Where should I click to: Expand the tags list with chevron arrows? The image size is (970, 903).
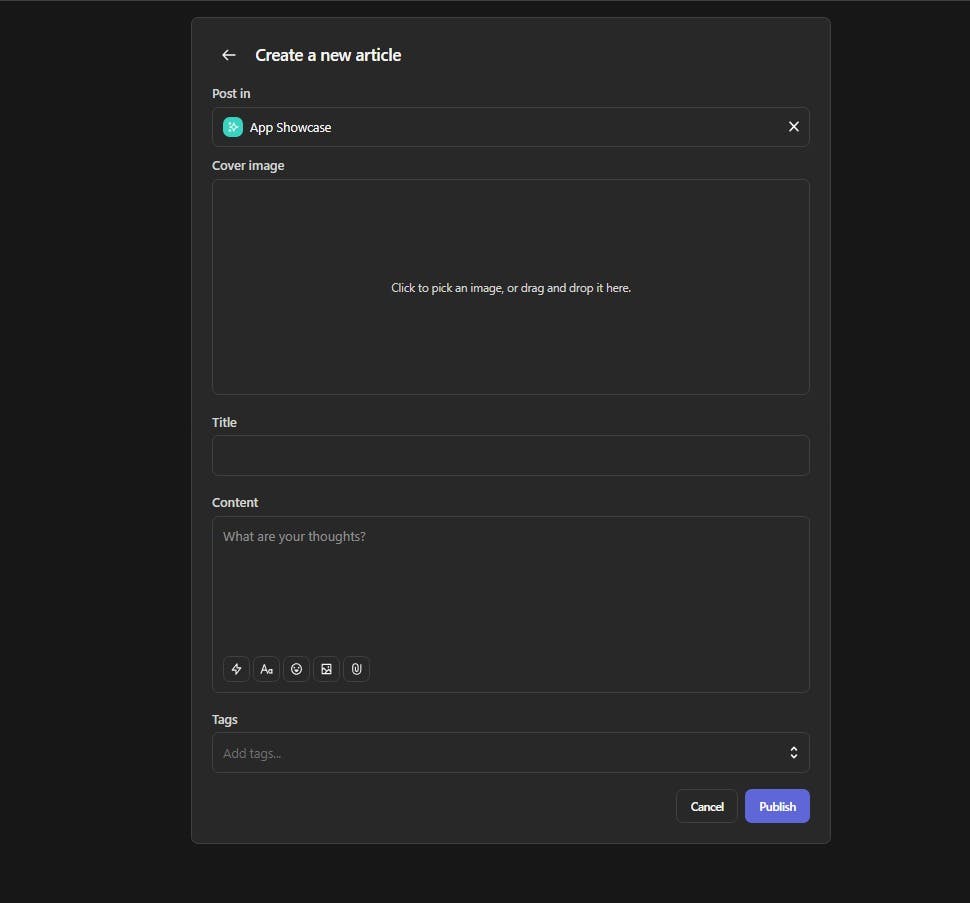click(793, 753)
